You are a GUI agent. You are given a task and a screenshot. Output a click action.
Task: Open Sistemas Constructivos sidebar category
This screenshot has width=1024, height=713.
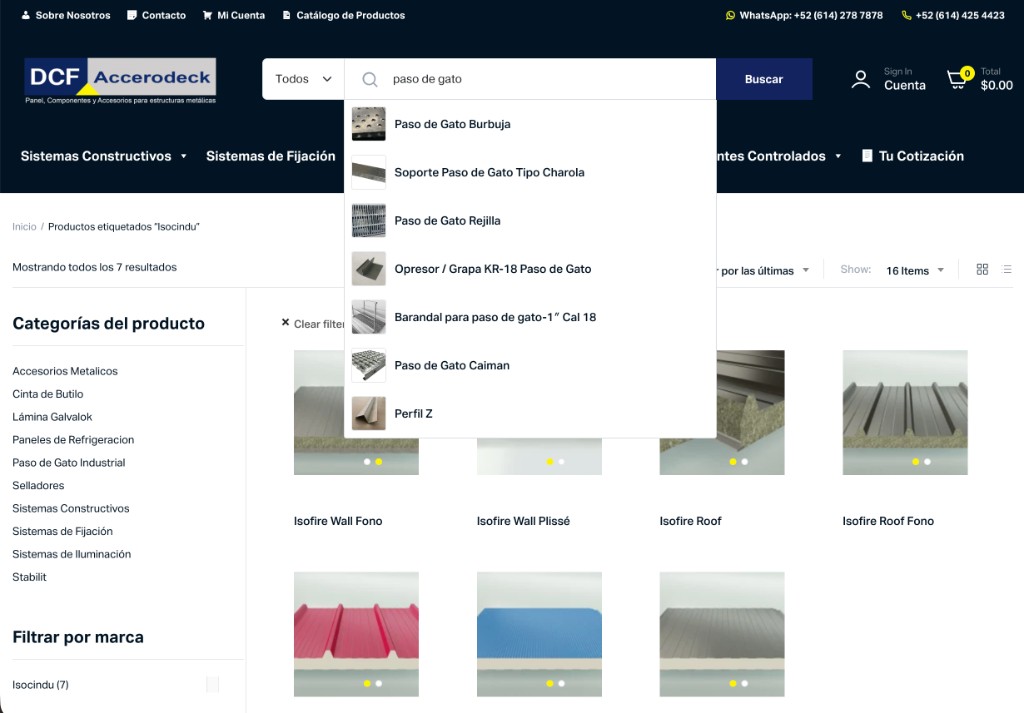71,508
